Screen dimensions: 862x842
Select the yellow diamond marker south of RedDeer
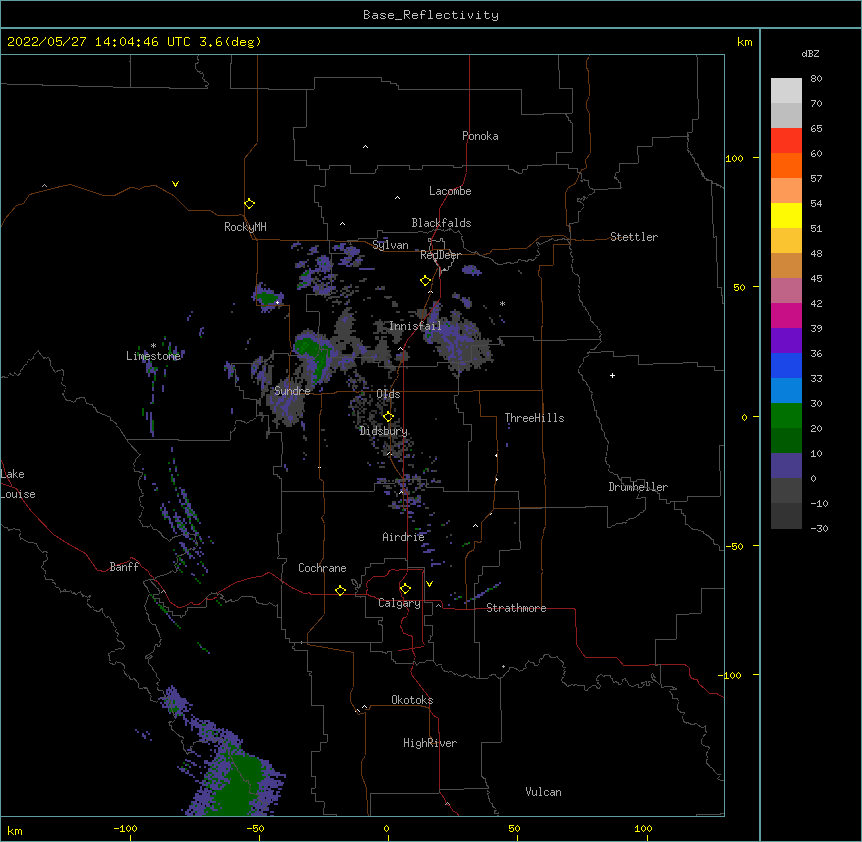click(x=426, y=281)
